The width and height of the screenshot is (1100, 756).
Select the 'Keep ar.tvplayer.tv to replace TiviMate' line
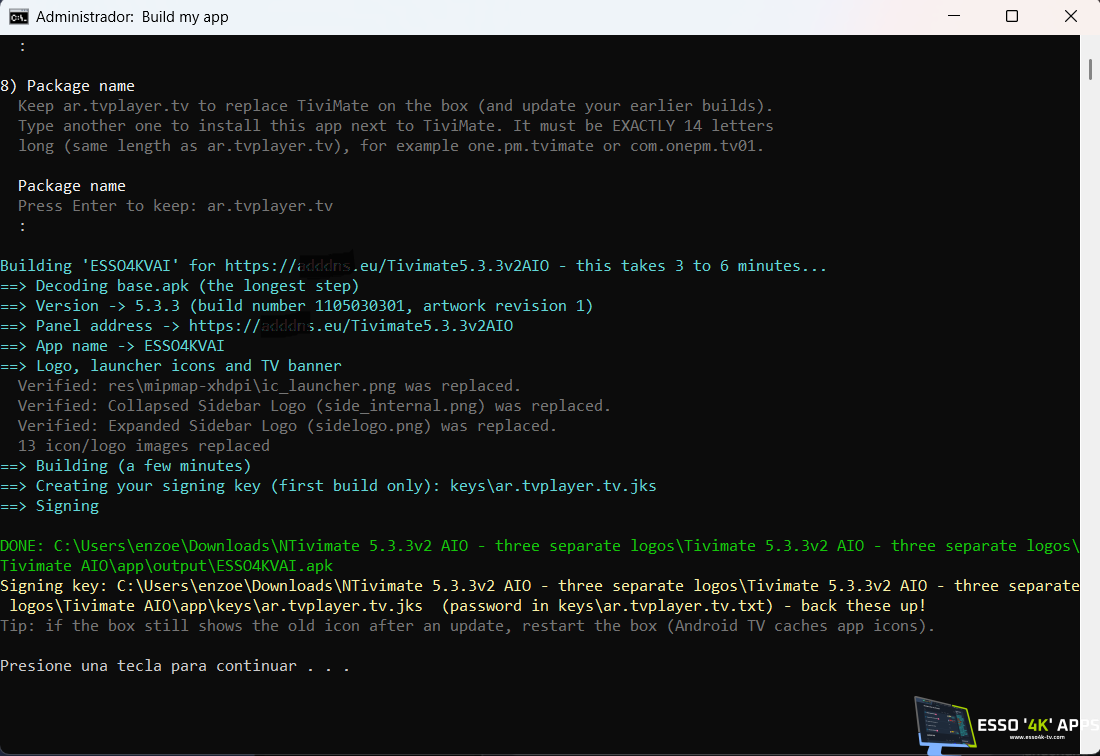[x=395, y=106]
